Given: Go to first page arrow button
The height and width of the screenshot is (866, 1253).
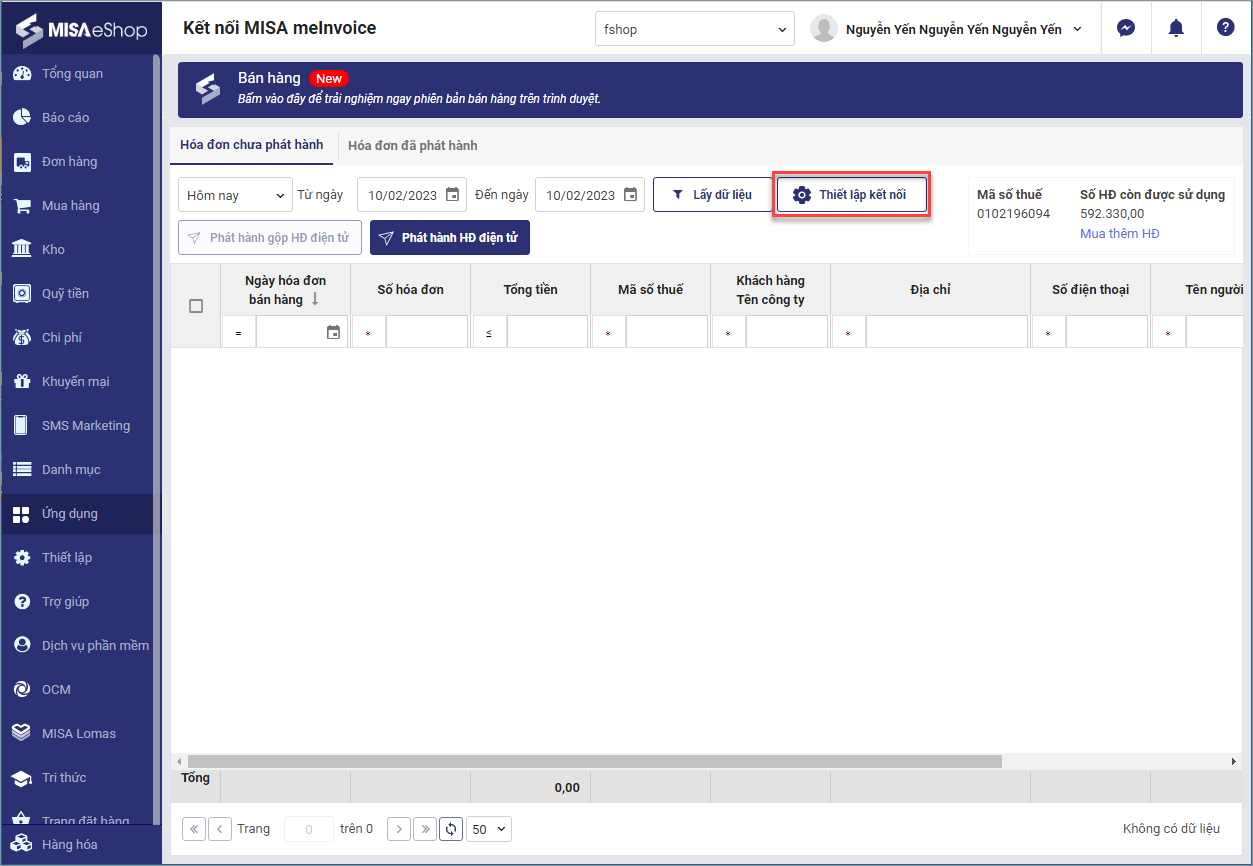Looking at the screenshot, I should (x=194, y=829).
